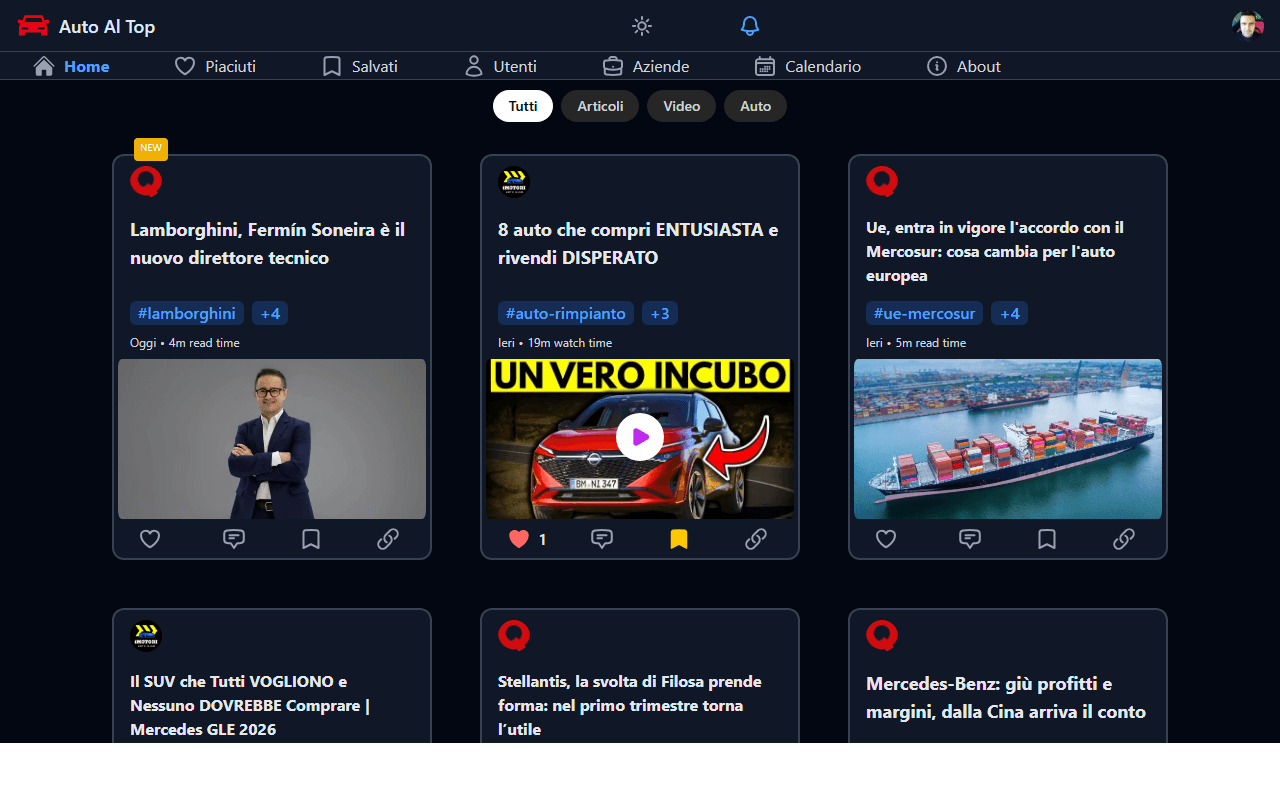
Task: Bookmark the Lamborghini article
Action: pyautogui.click(x=311, y=539)
